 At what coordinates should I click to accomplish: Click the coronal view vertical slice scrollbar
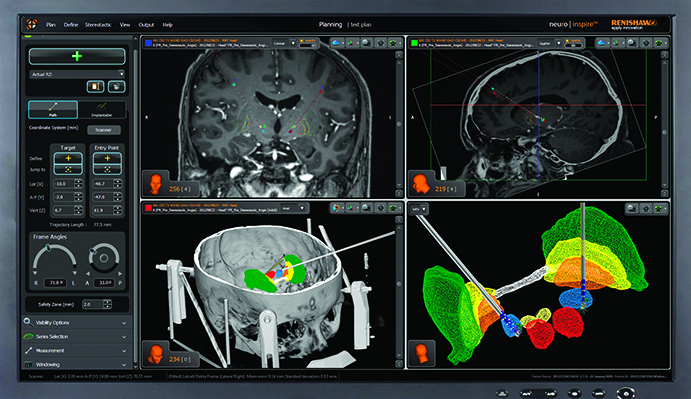click(399, 124)
